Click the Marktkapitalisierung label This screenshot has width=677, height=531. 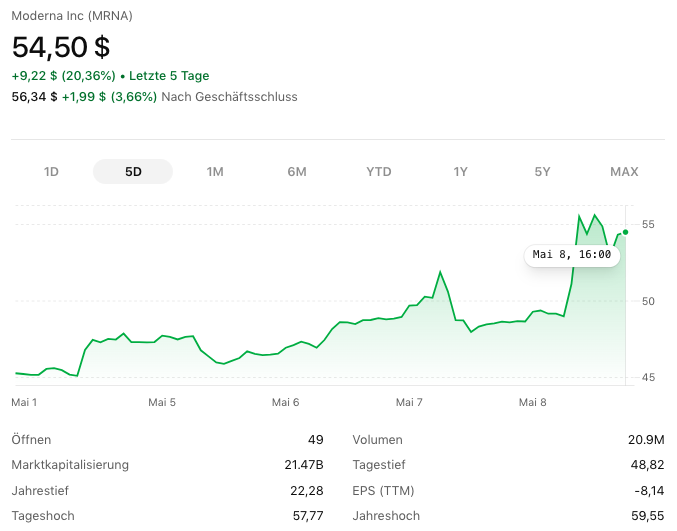[x=70, y=465]
